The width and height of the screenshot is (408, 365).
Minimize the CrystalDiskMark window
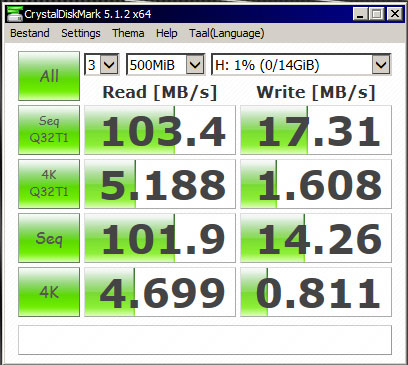360,14
